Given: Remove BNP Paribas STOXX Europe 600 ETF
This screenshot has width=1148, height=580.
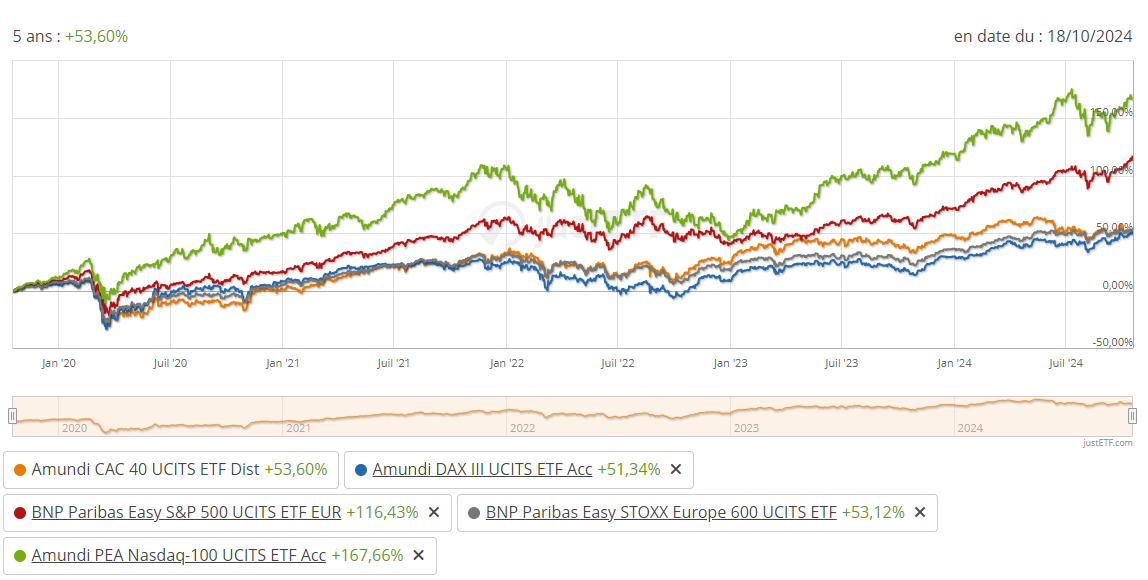Looking at the screenshot, I should [920, 513].
